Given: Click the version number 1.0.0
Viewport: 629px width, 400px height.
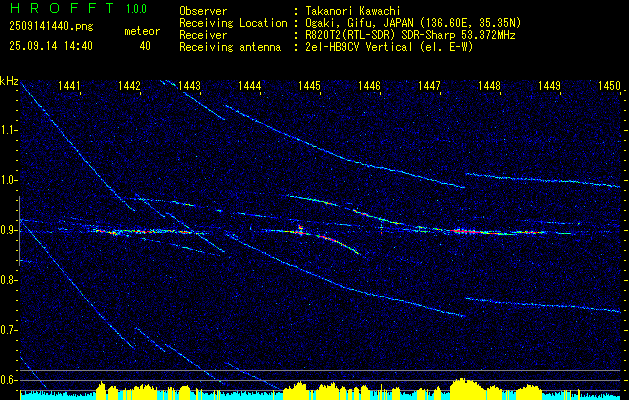Looking at the screenshot, I should pyautogui.click(x=136, y=9).
